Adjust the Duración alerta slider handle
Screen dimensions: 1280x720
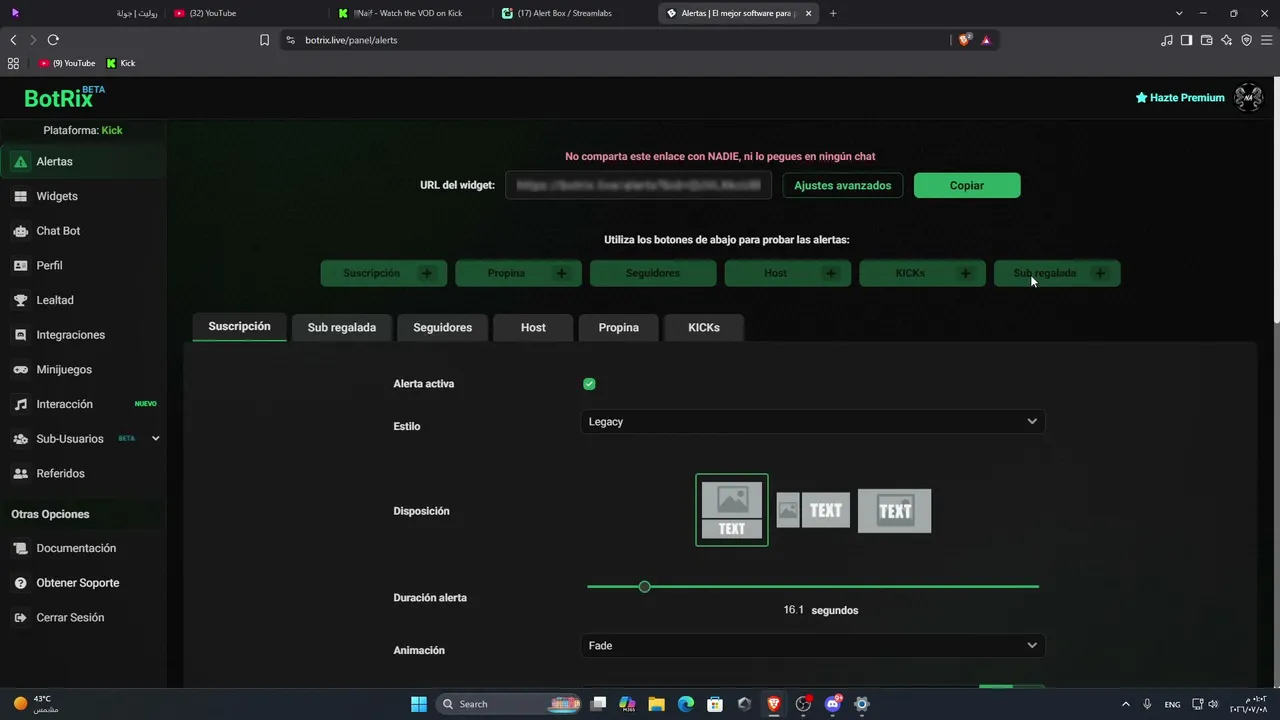[644, 587]
